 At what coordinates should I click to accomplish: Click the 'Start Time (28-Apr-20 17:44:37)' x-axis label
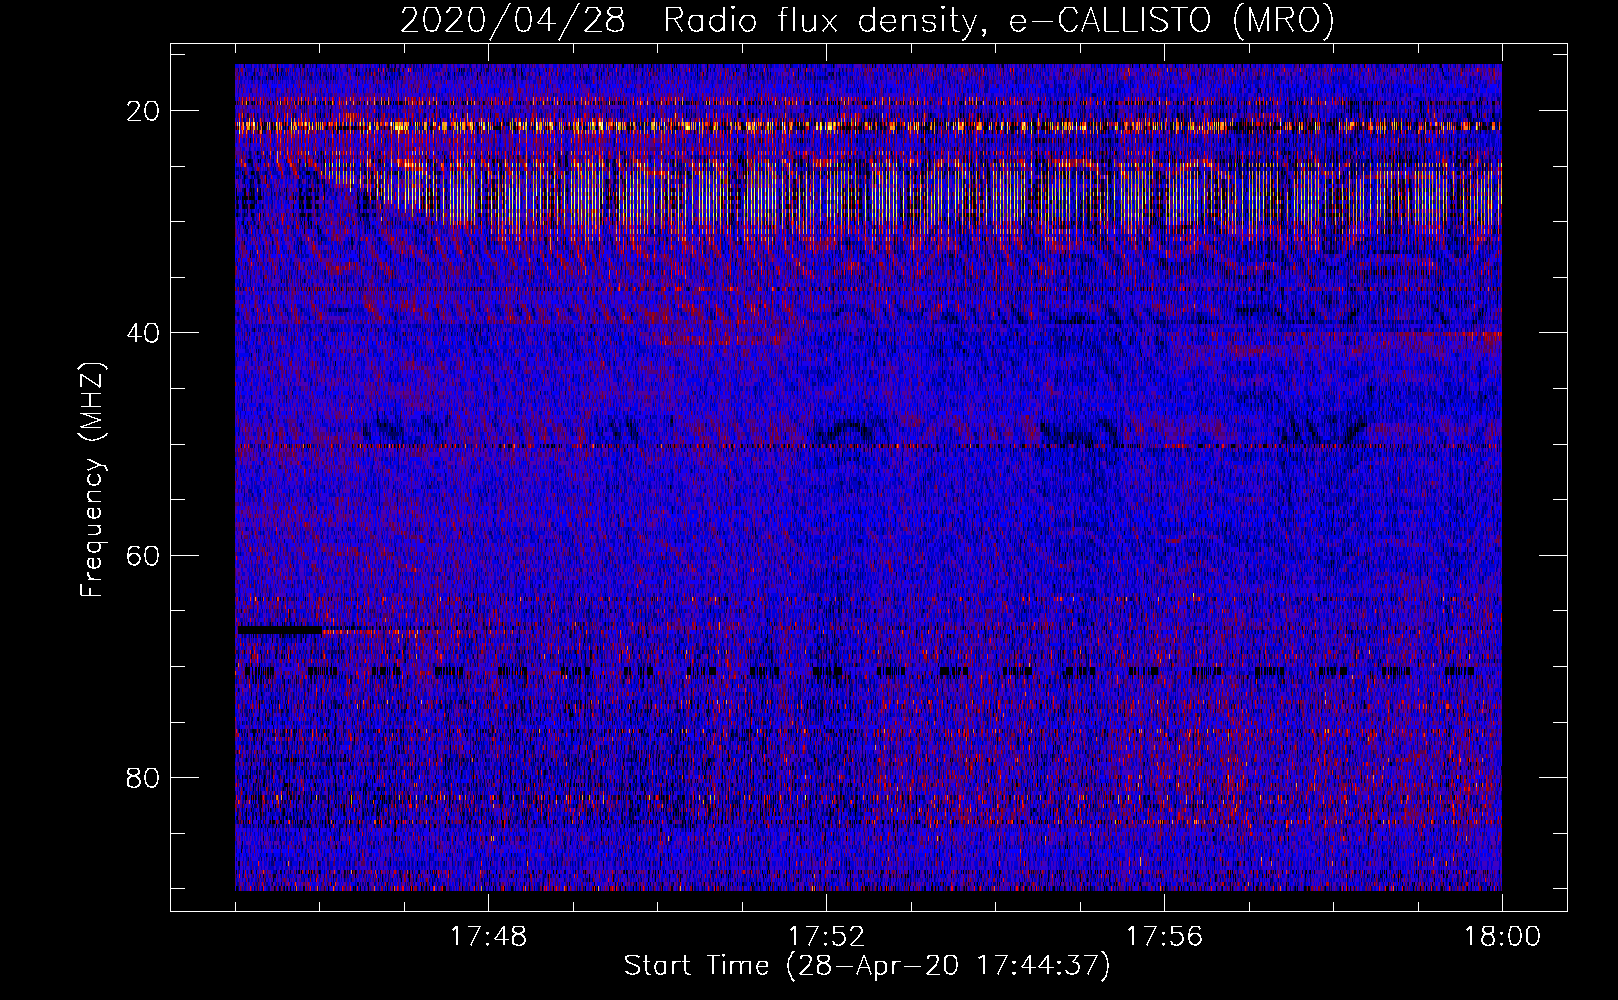(867, 966)
